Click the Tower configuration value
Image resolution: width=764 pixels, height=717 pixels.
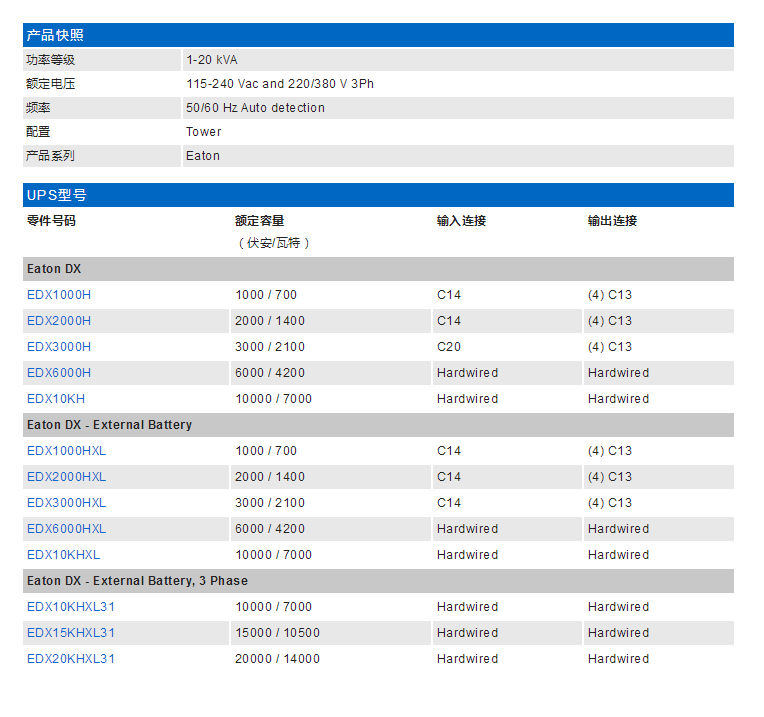204,132
